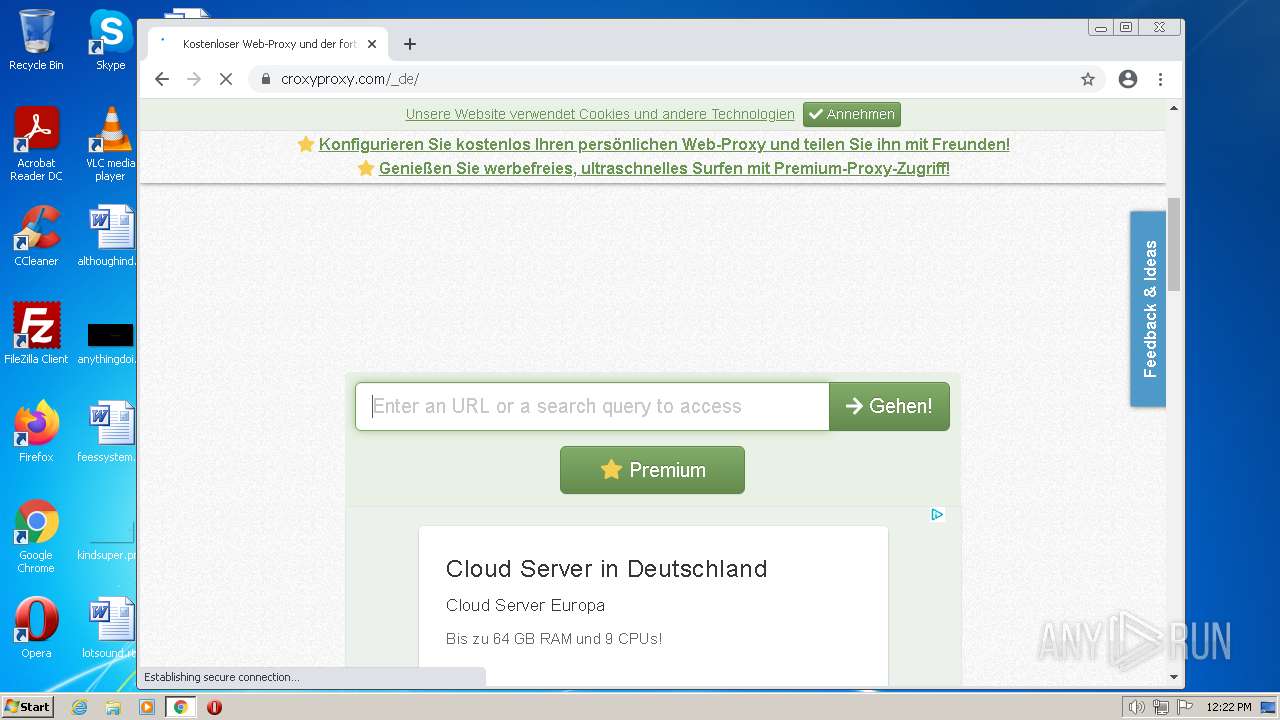Open the FileZilla Client shortcut
The height and width of the screenshot is (720, 1280).
pyautogui.click(x=36, y=334)
